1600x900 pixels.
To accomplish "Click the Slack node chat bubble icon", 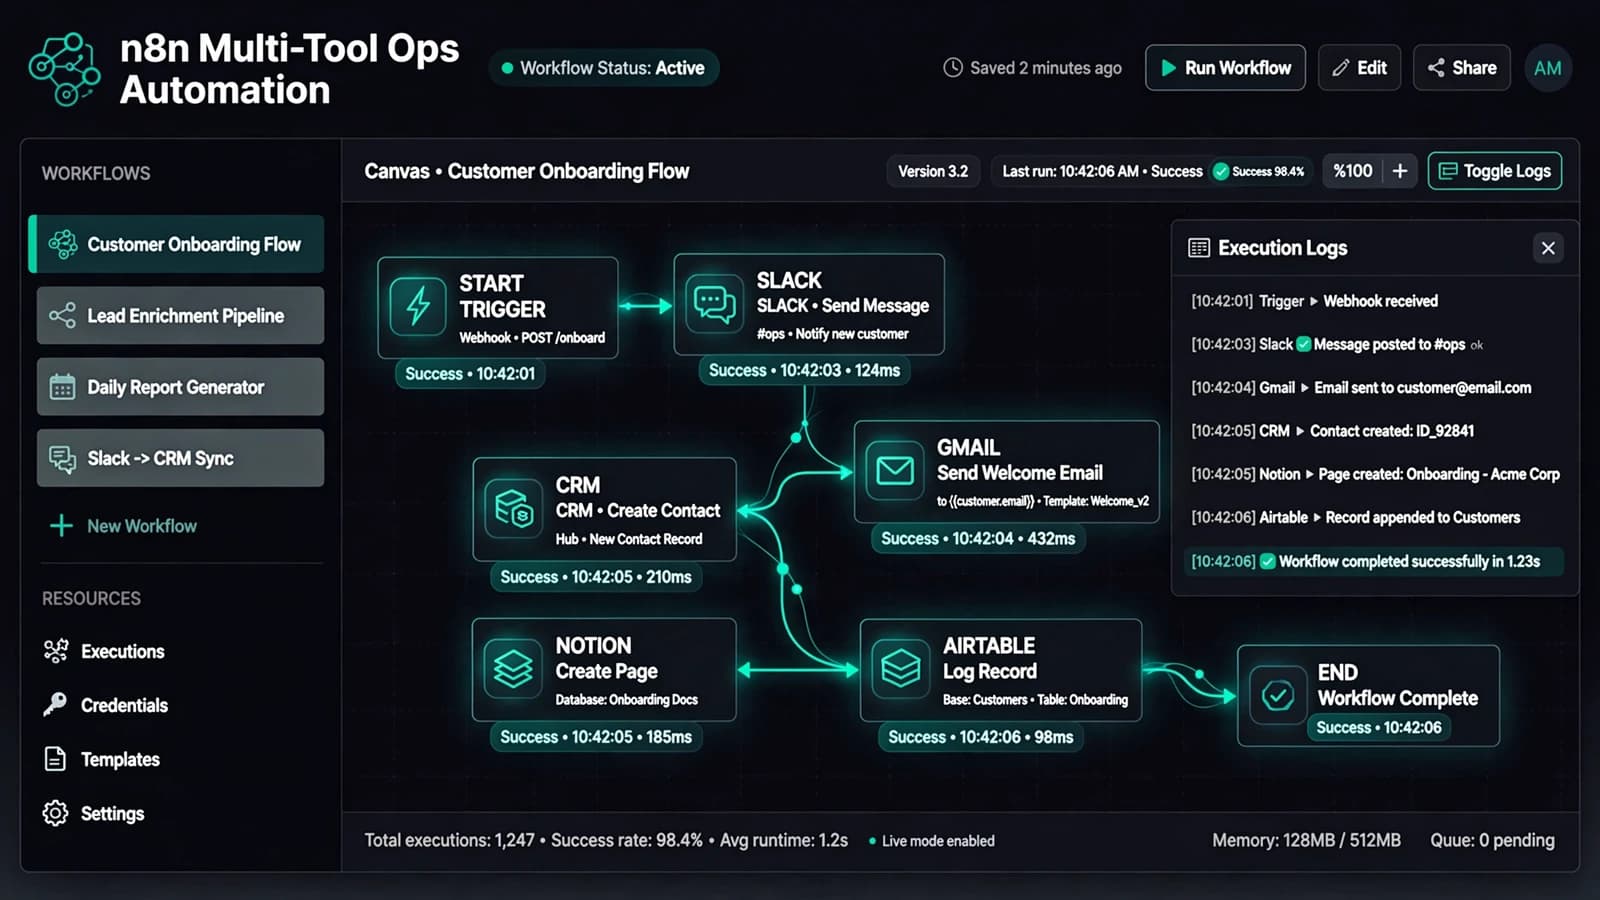I will (x=715, y=303).
